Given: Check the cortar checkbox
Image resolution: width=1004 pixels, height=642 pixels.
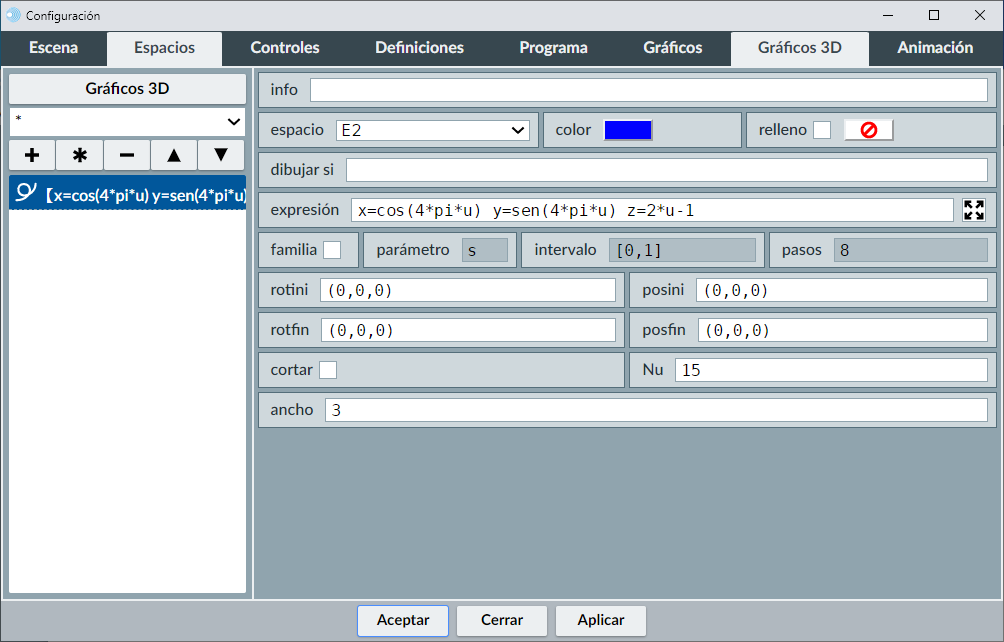Looking at the screenshot, I should (x=328, y=370).
